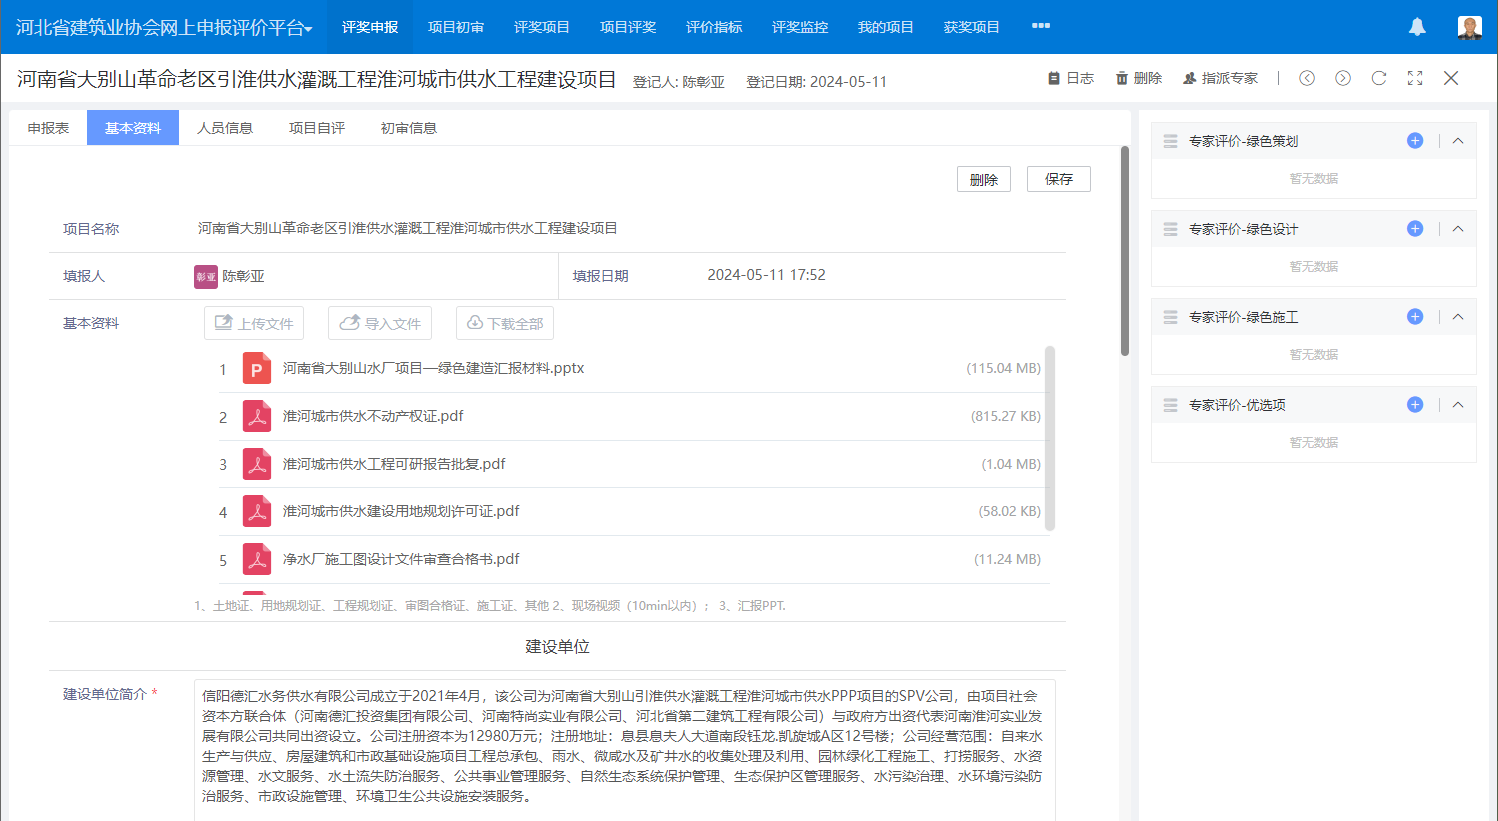Open 评奖监控 in the top navigation
Viewport: 1498px width, 821px height.
[x=800, y=27]
